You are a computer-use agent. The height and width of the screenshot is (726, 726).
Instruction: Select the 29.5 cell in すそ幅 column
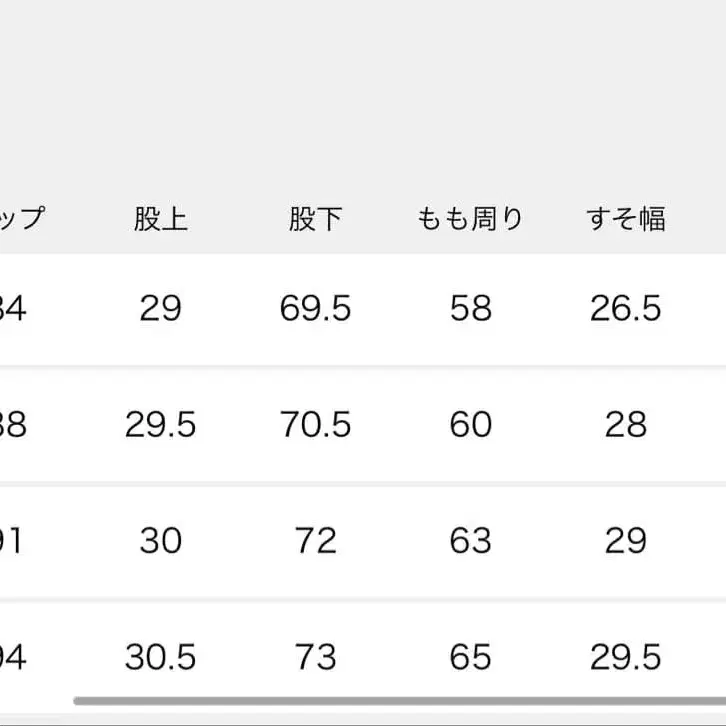(x=626, y=657)
